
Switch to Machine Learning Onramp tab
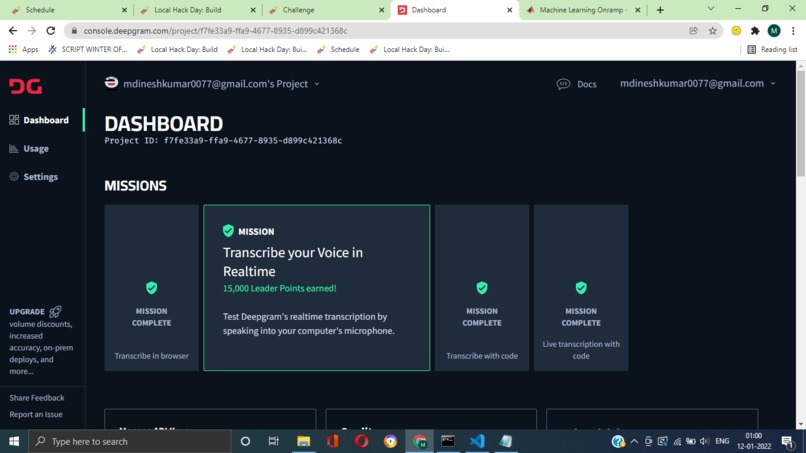pyautogui.click(x=582, y=10)
